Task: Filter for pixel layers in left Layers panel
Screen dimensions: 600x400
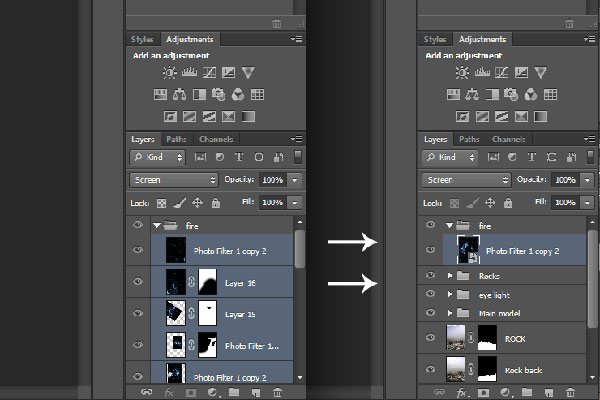Action: 200,157
